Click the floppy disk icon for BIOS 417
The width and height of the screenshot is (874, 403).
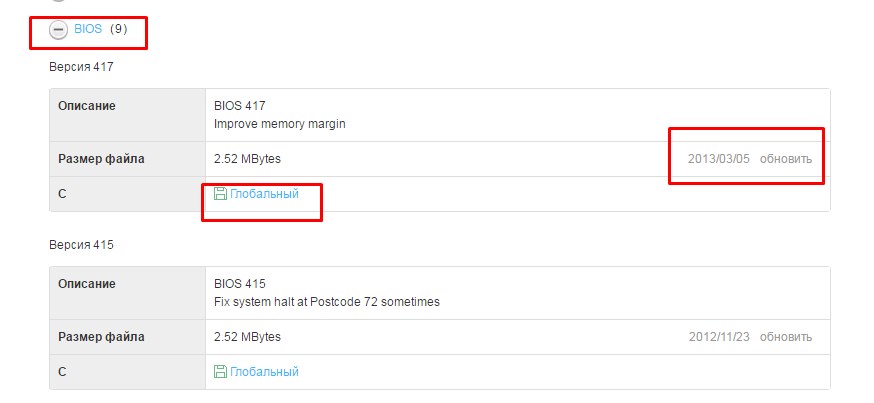click(x=220, y=193)
